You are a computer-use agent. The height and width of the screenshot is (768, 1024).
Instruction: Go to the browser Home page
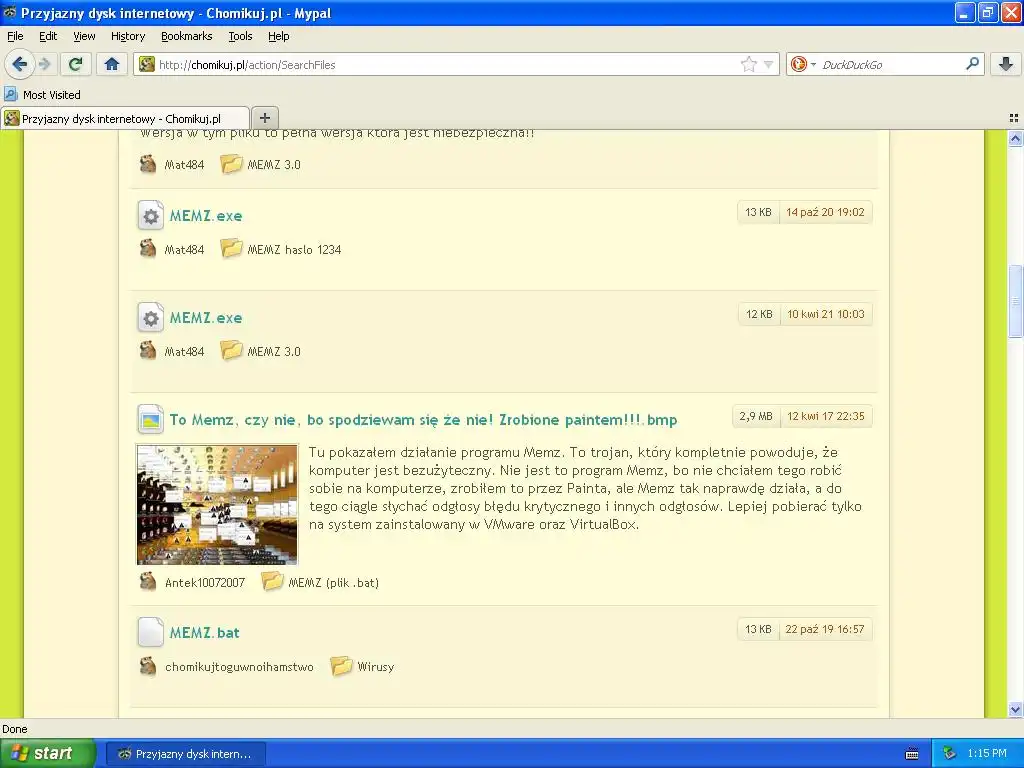pos(112,64)
